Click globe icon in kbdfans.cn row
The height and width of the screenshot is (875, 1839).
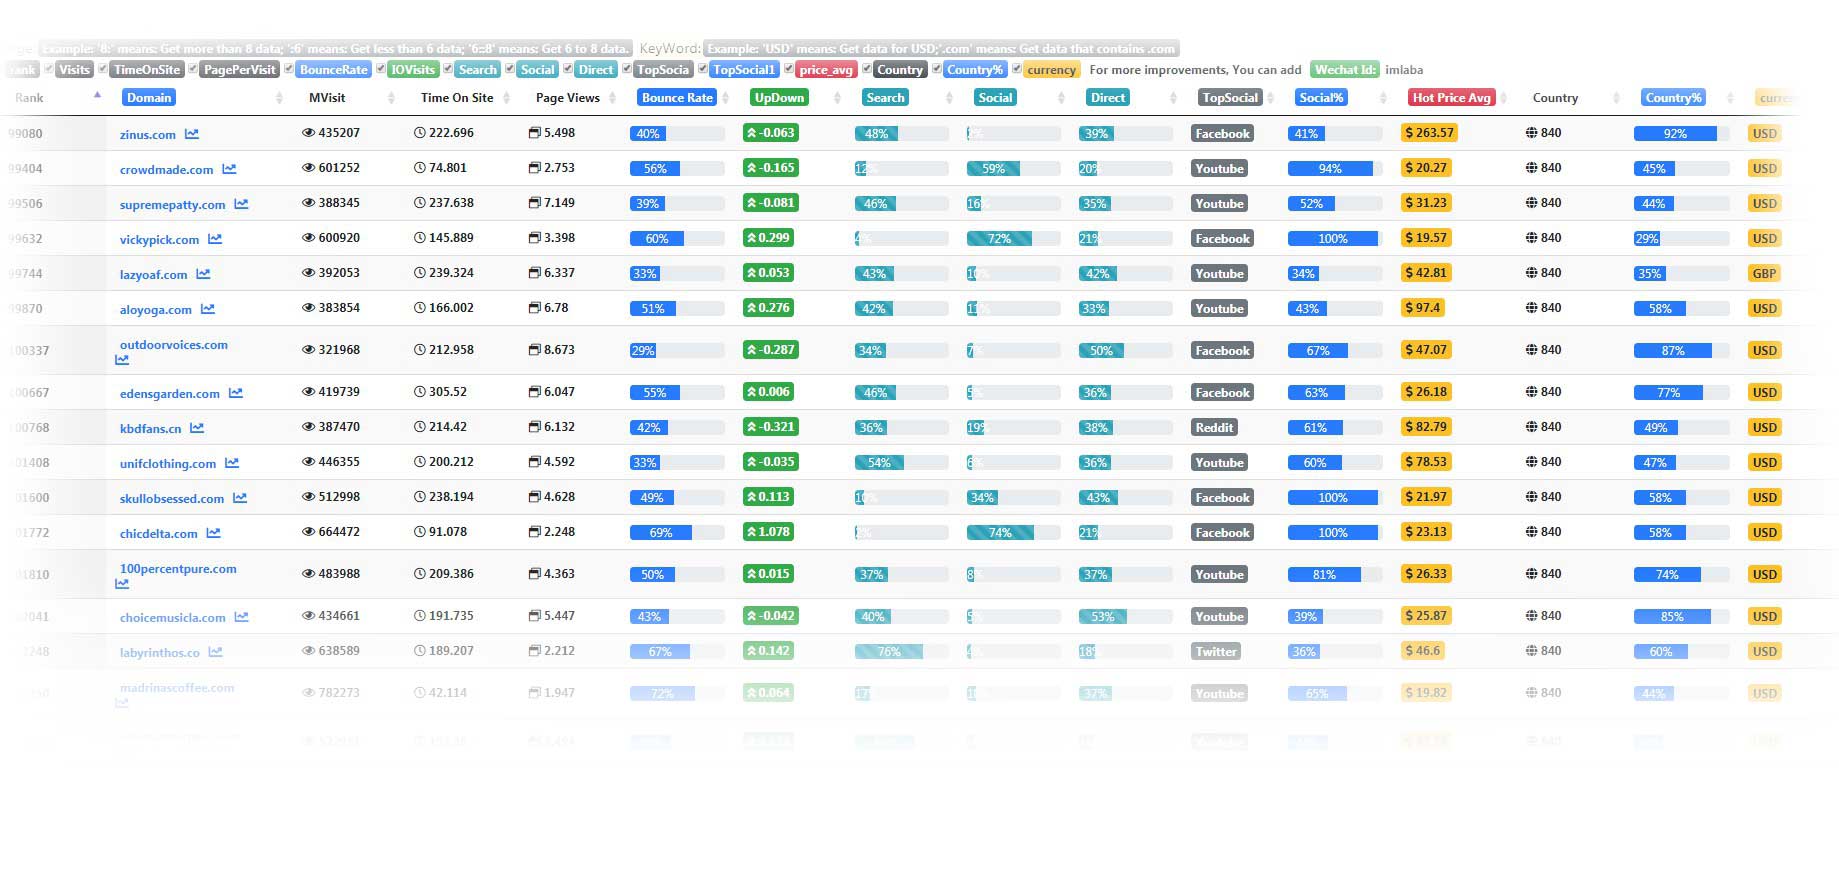[x=1531, y=427]
